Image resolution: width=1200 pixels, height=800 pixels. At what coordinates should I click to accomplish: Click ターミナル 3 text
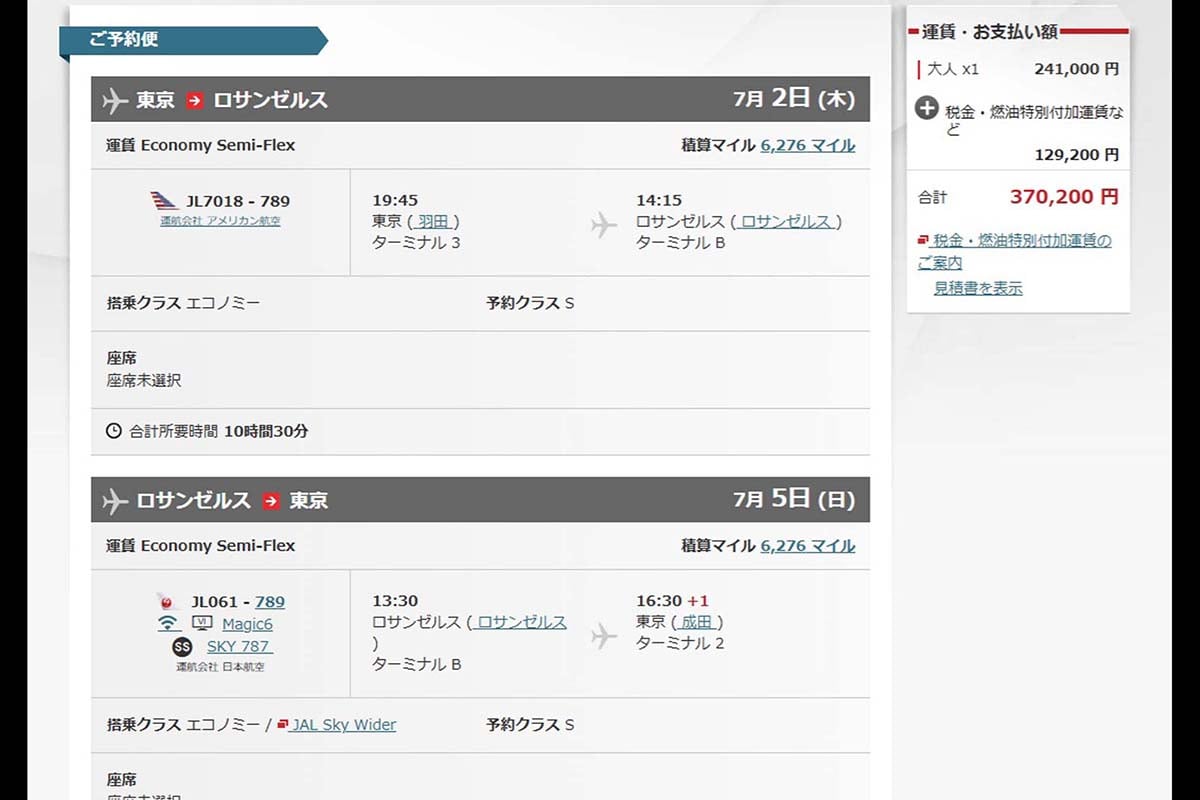(x=416, y=242)
